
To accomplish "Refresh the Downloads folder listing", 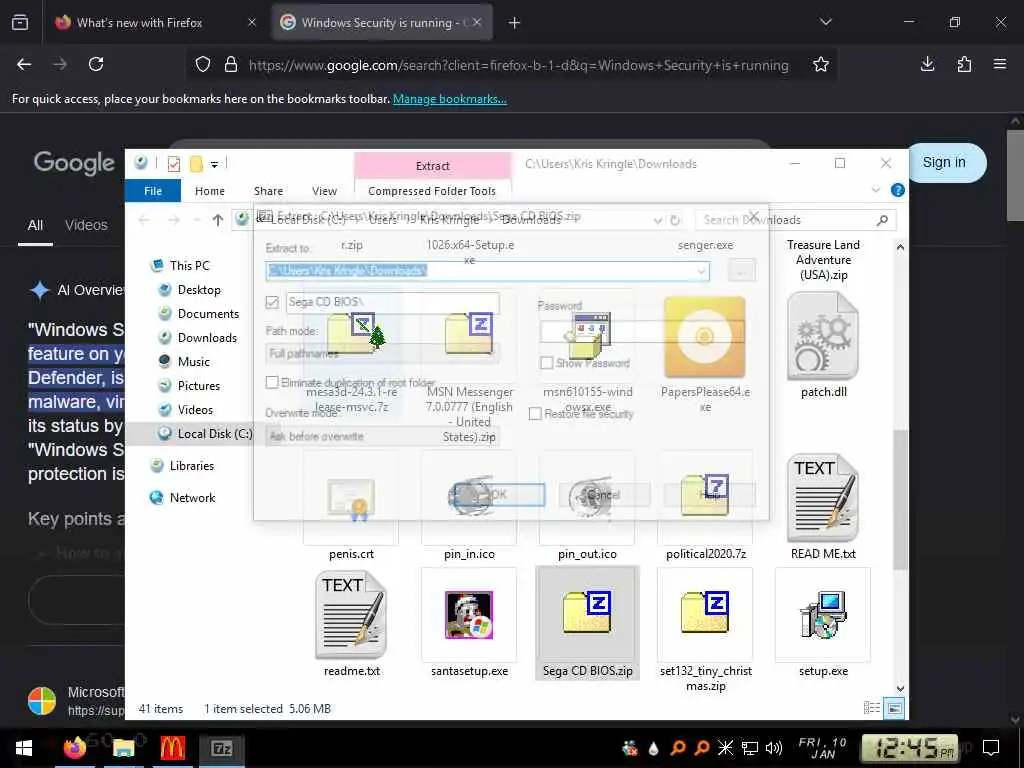I will [x=675, y=220].
